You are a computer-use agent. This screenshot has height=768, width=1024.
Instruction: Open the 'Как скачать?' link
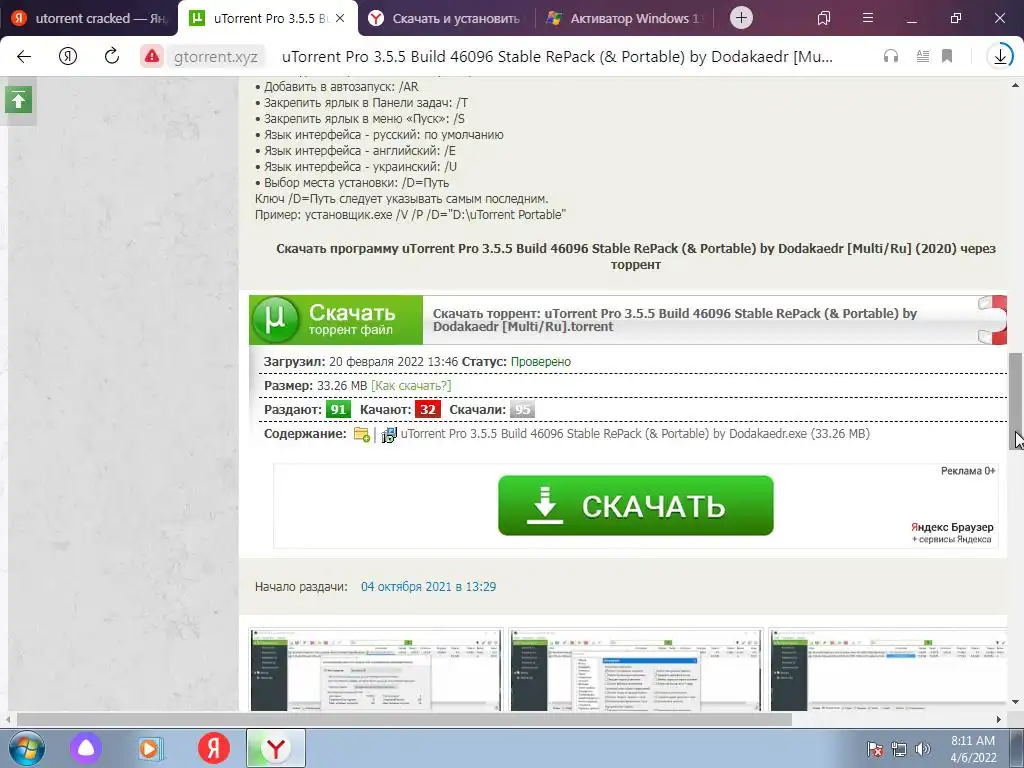[x=411, y=386]
